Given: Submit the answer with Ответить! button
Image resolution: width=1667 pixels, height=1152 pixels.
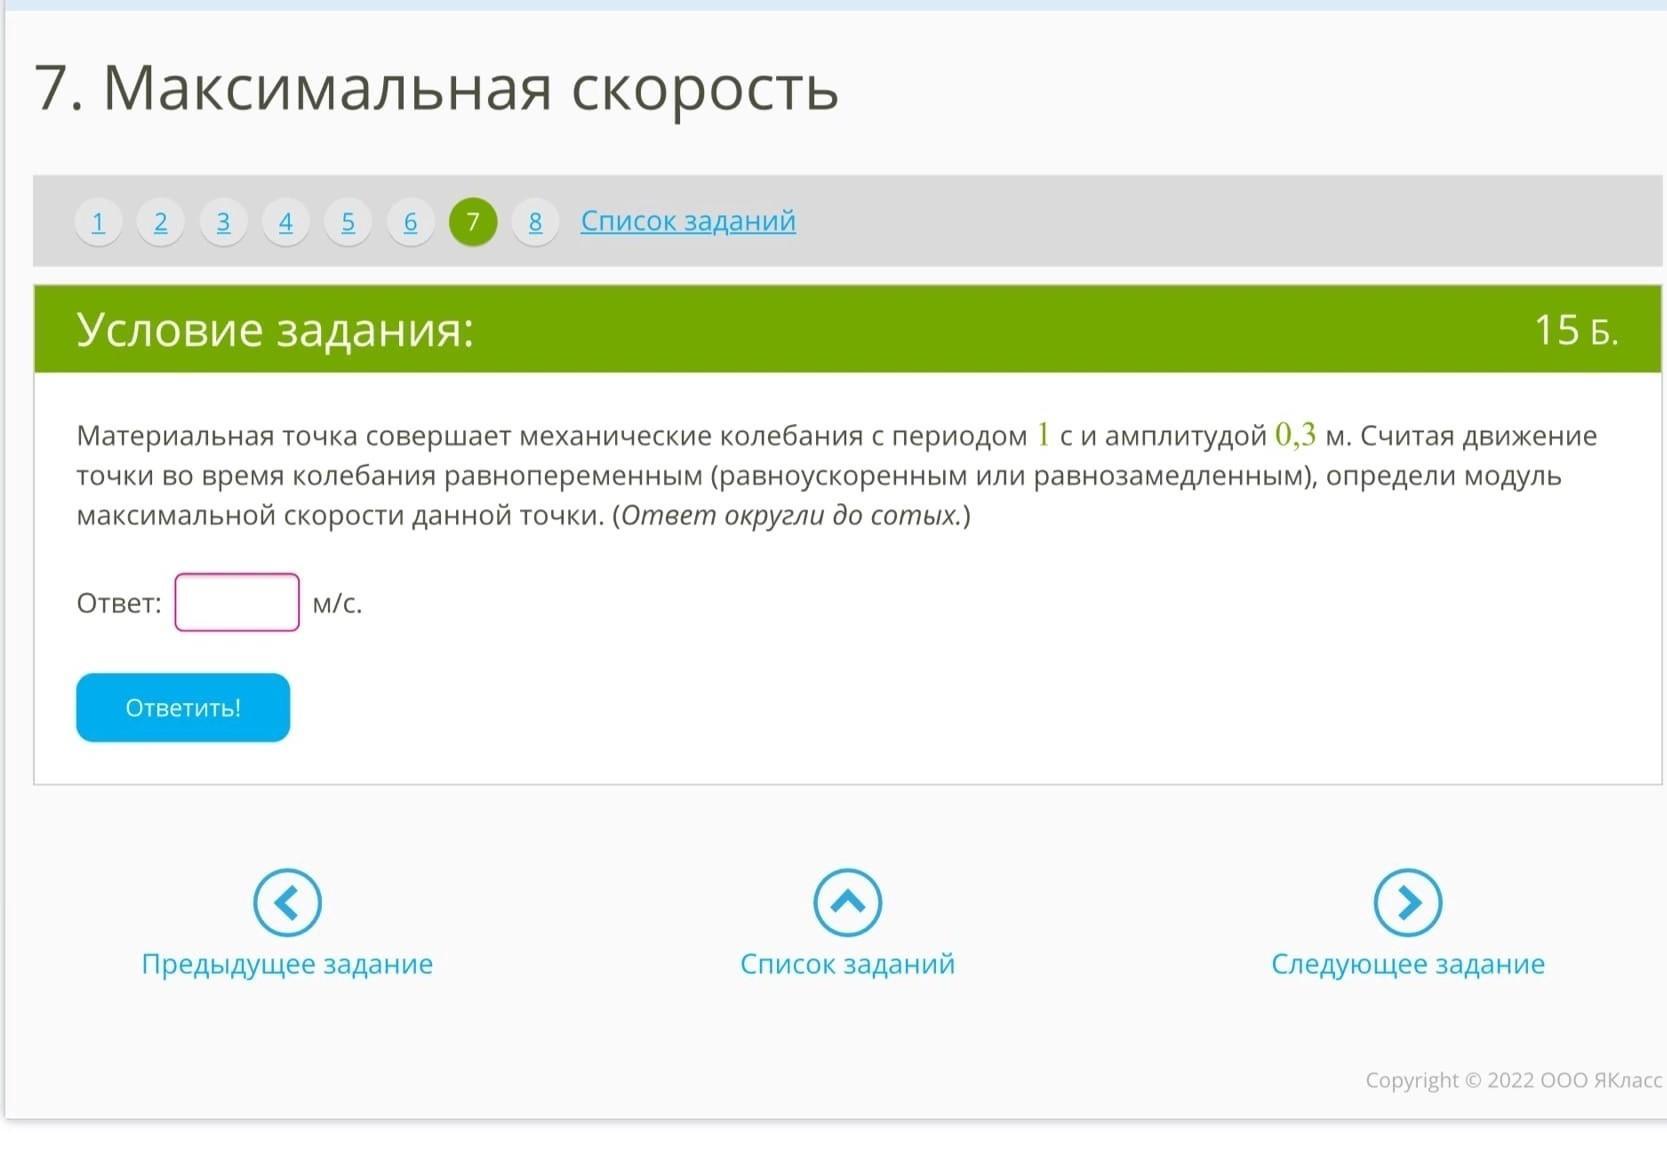Looking at the screenshot, I should pyautogui.click(x=183, y=708).
